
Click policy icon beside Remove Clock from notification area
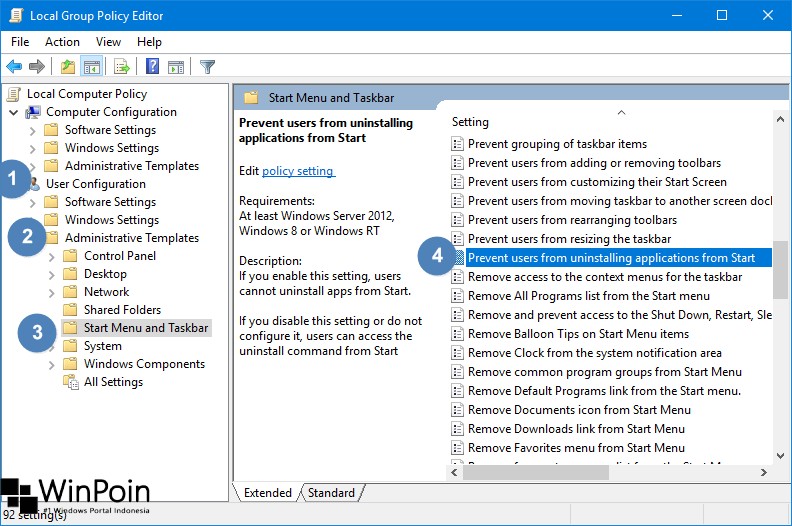tap(457, 353)
